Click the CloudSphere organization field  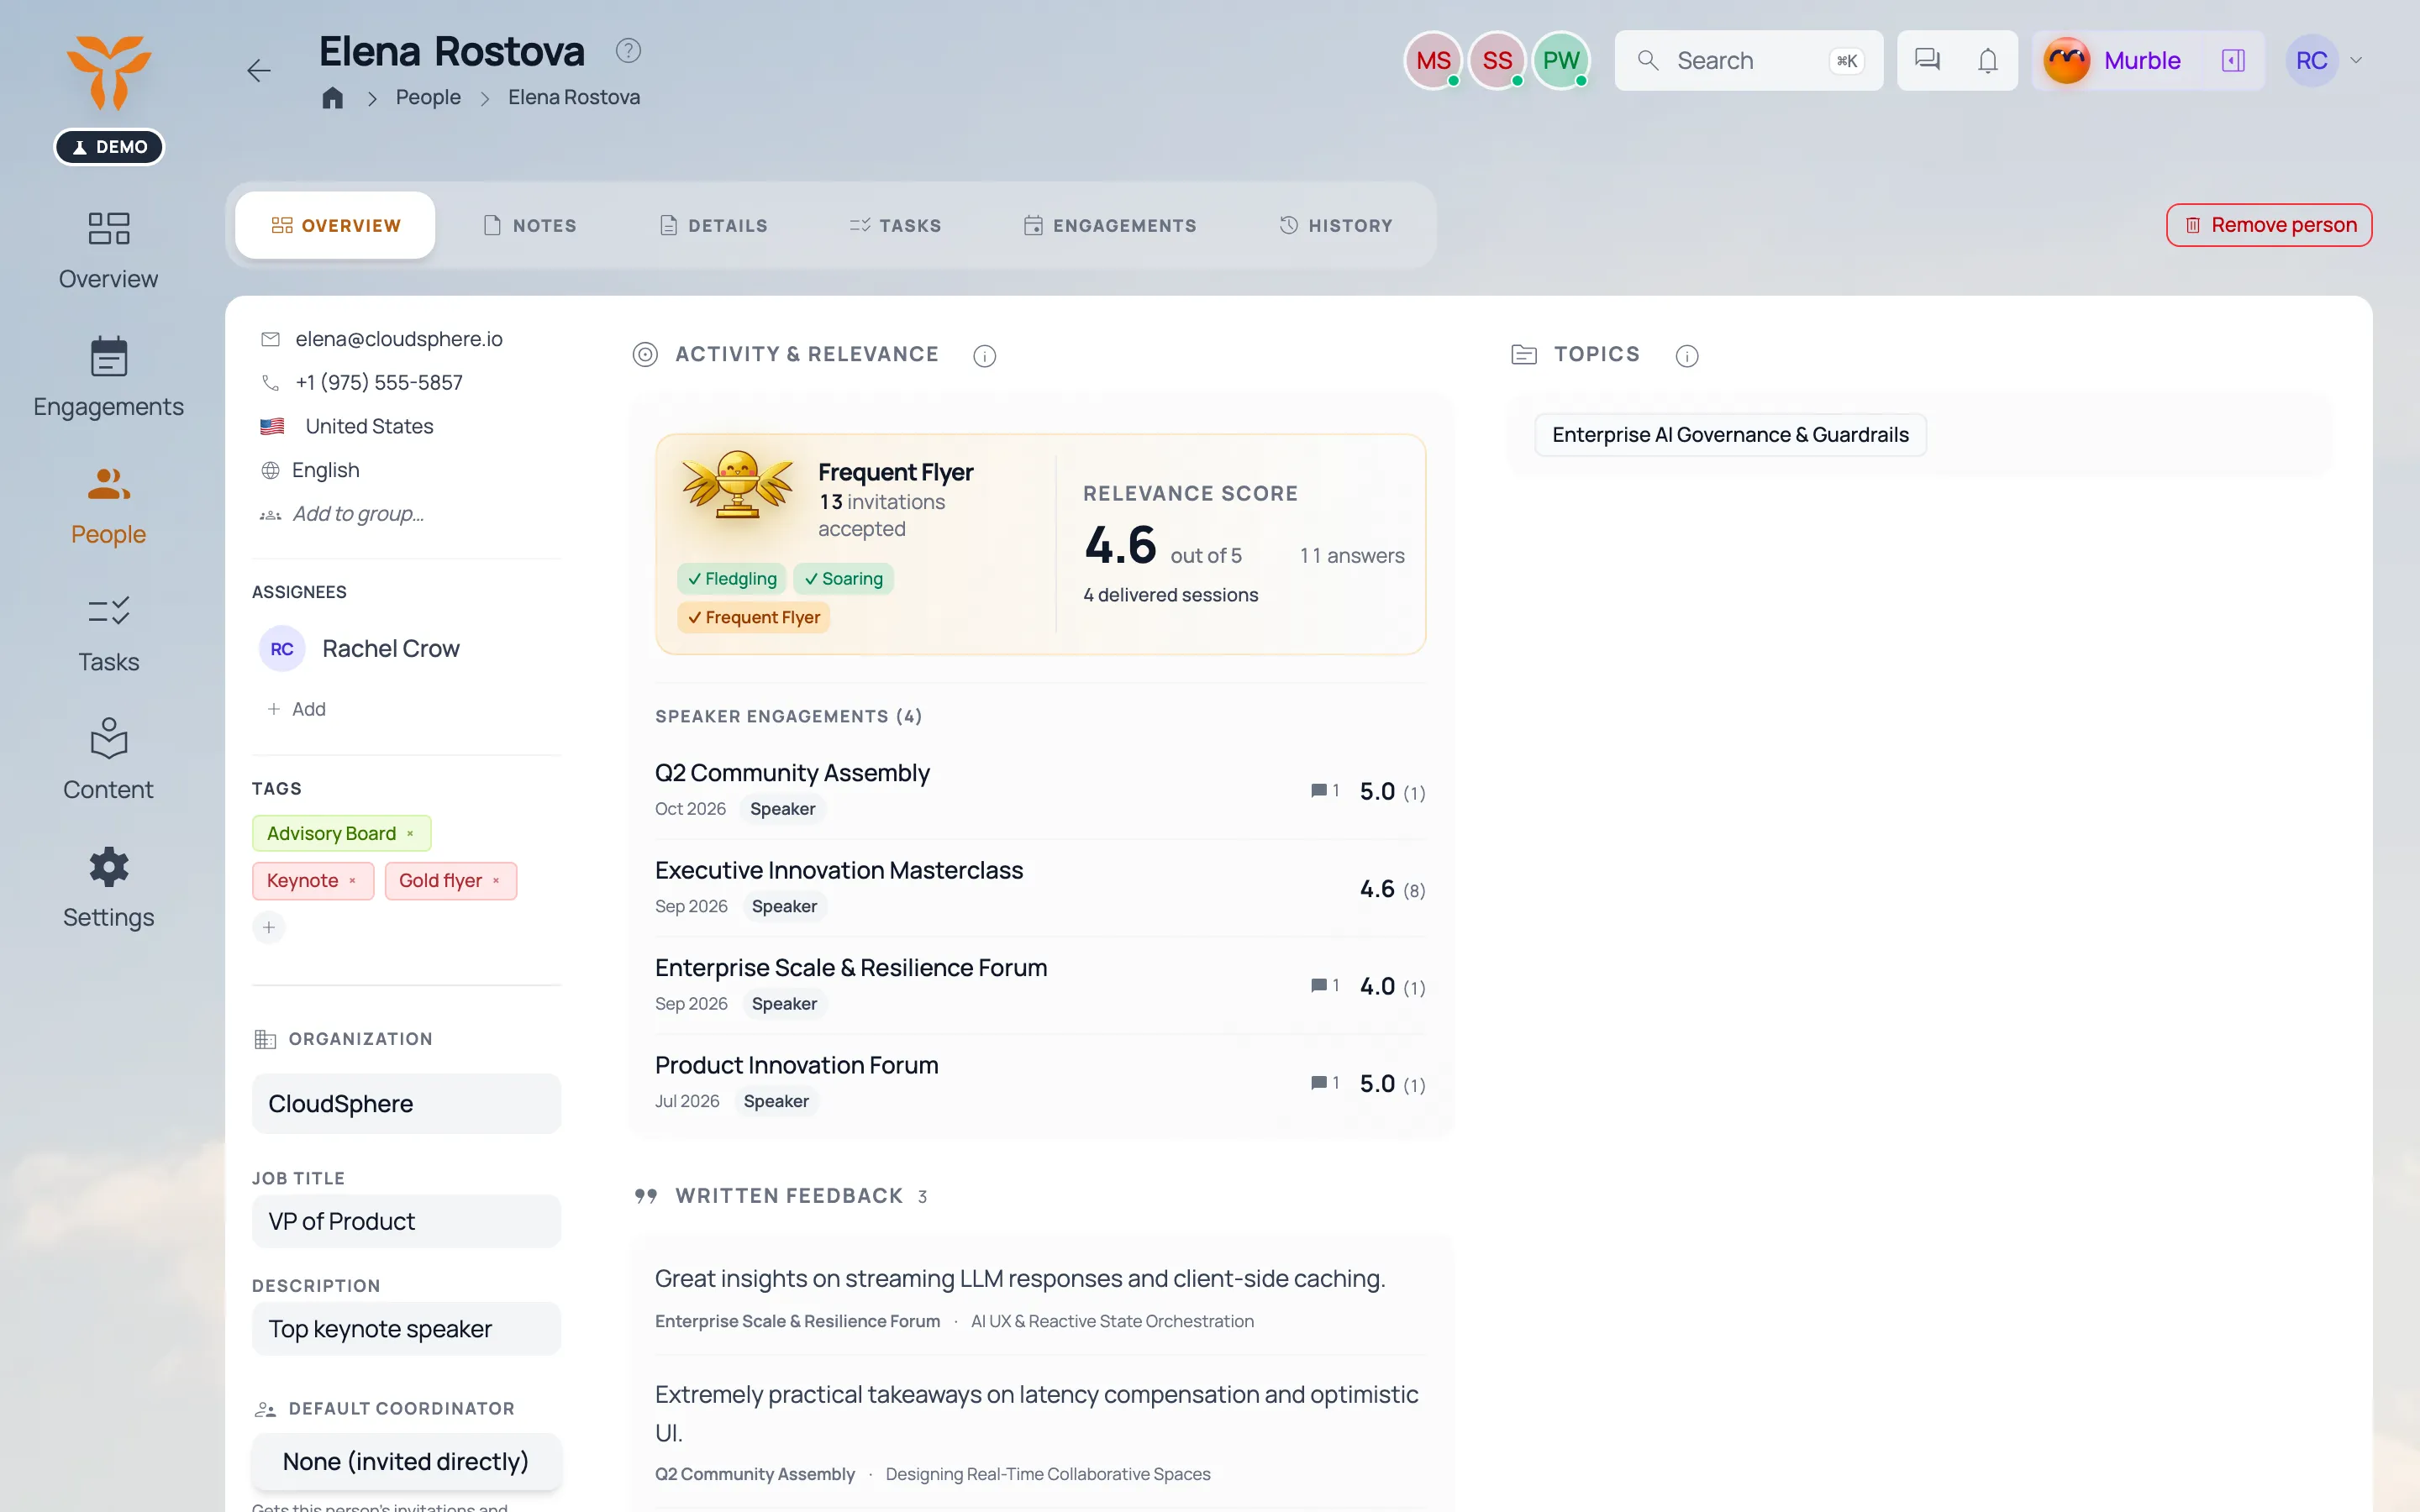(406, 1103)
